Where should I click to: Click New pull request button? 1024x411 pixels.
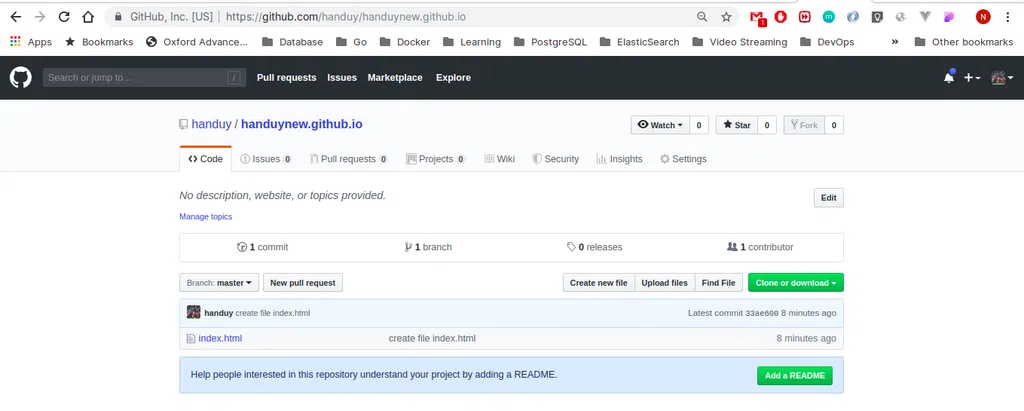tap(303, 283)
